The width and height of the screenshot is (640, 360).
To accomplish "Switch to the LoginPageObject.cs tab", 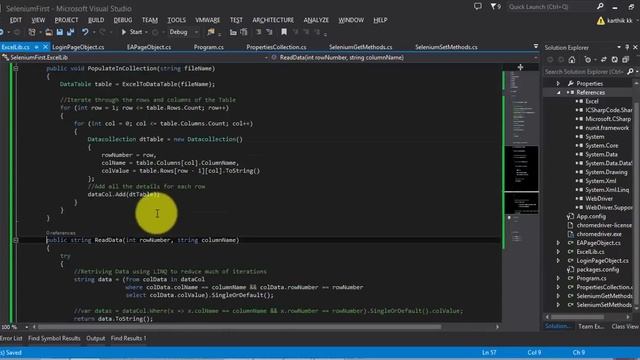I will coord(78,47).
